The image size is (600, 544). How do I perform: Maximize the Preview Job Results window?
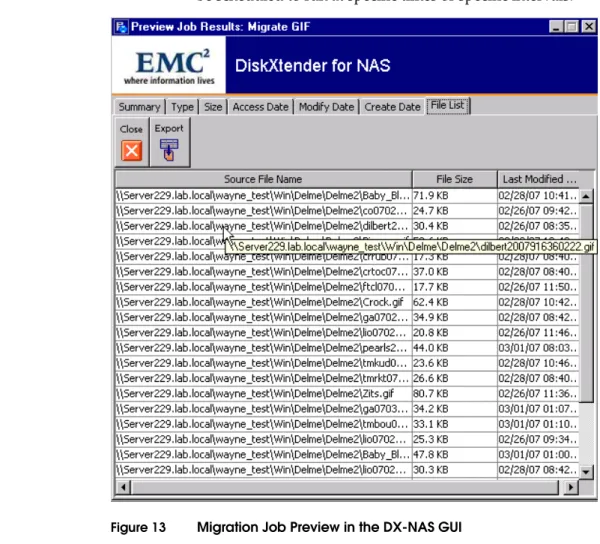572,27
